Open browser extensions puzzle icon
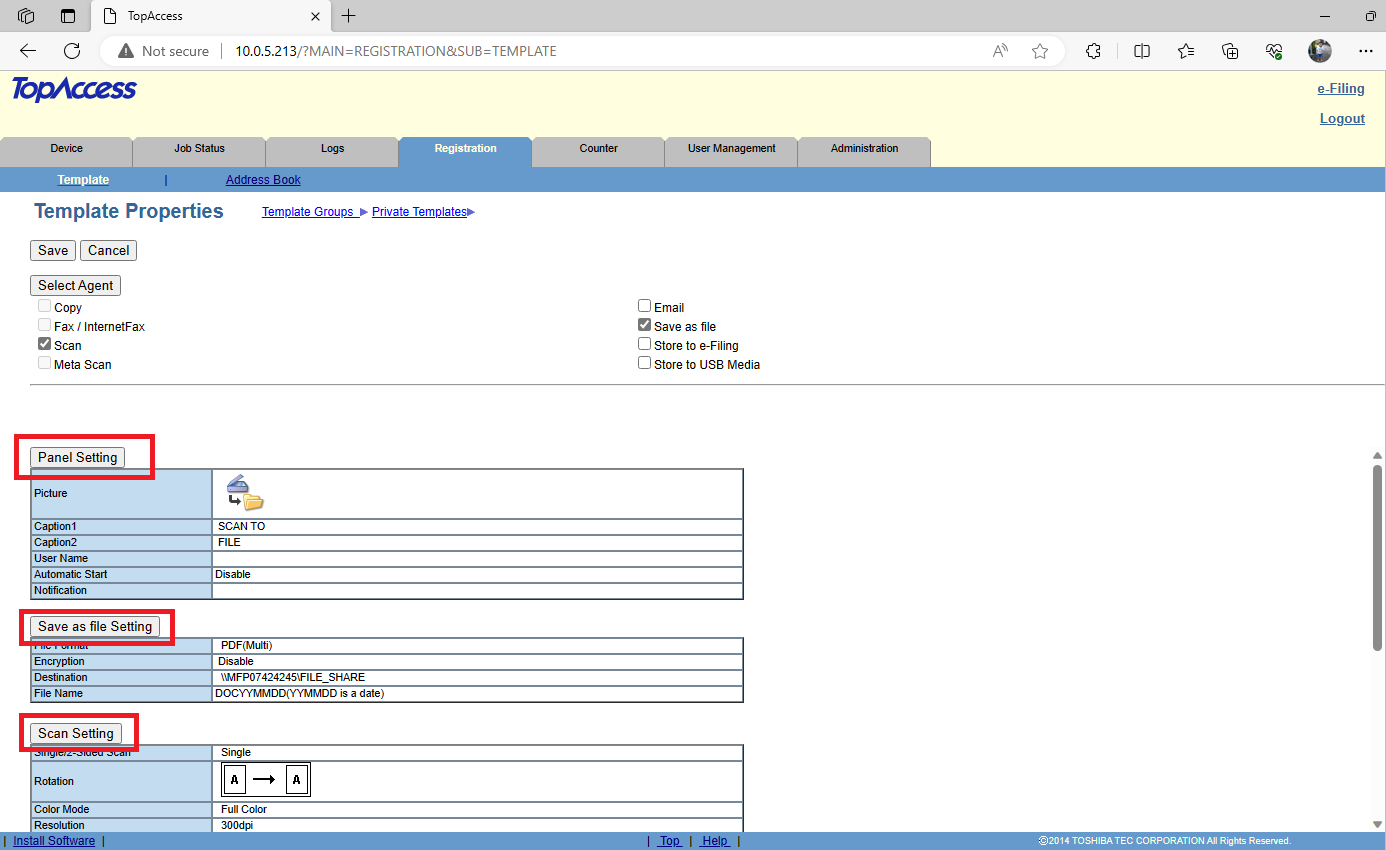The height and width of the screenshot is (850, 1386). (x=1093, y=51)
